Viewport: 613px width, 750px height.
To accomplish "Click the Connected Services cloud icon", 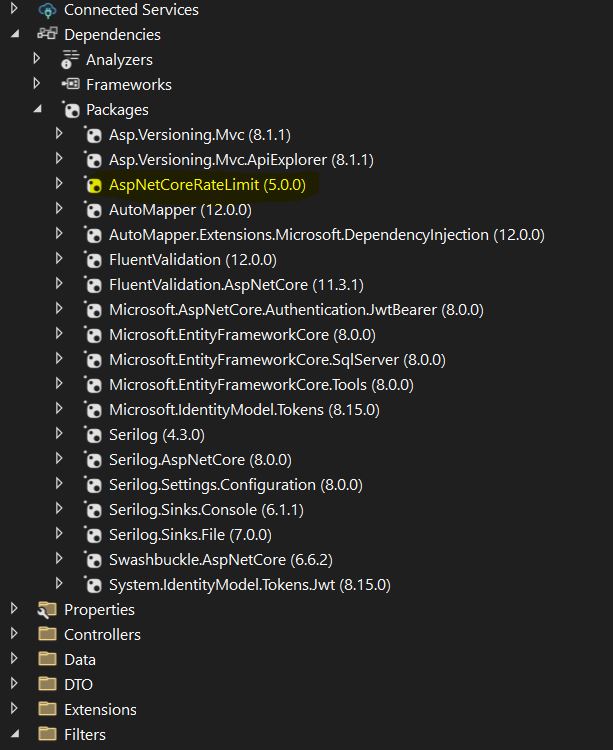I will (x=46, y=10).
